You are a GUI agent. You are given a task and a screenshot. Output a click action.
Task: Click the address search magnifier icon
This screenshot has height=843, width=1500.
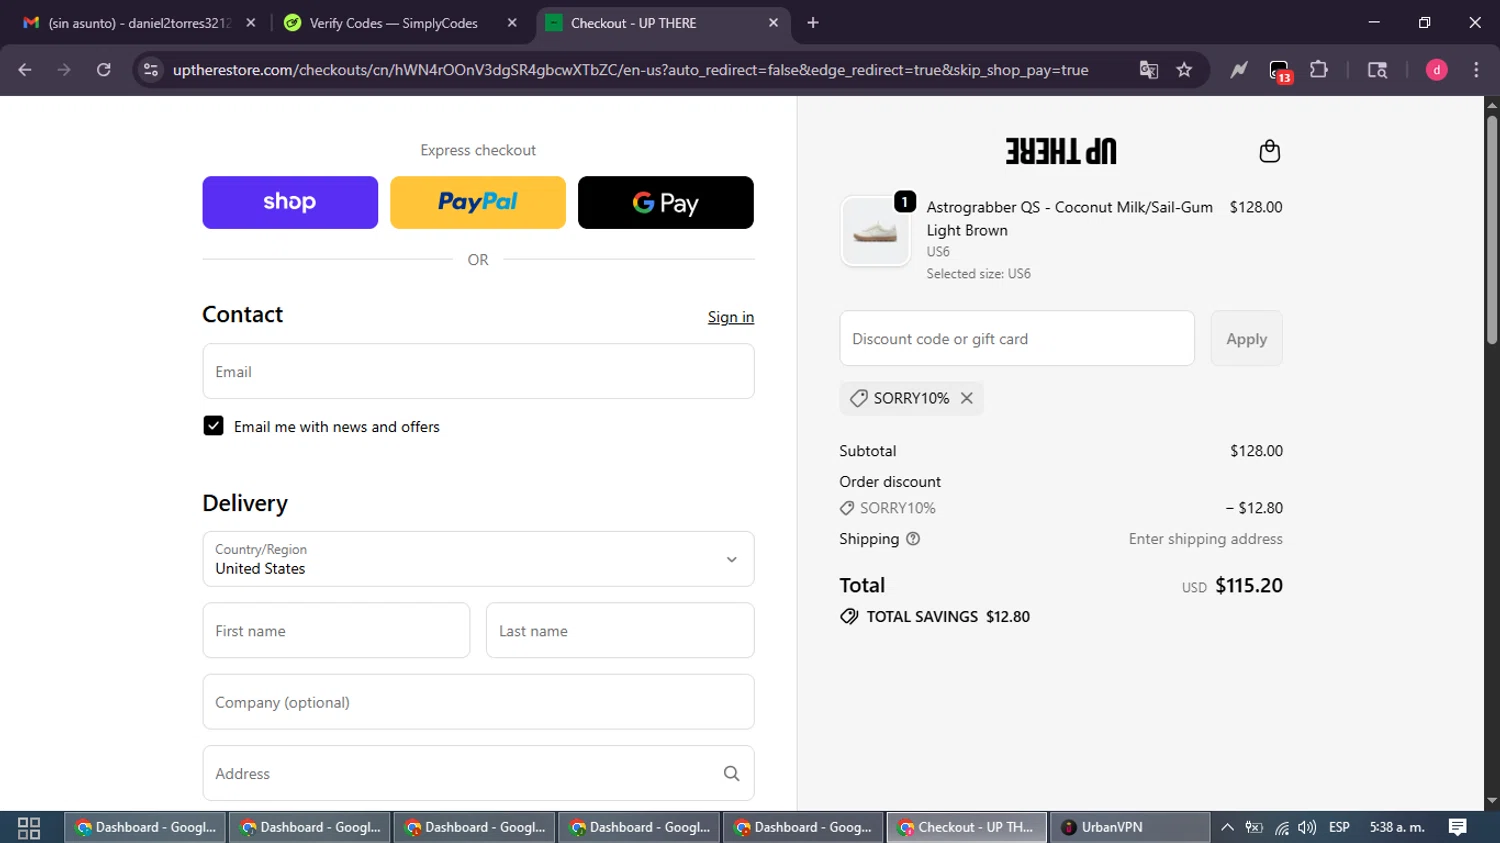[x=731, y=774]
